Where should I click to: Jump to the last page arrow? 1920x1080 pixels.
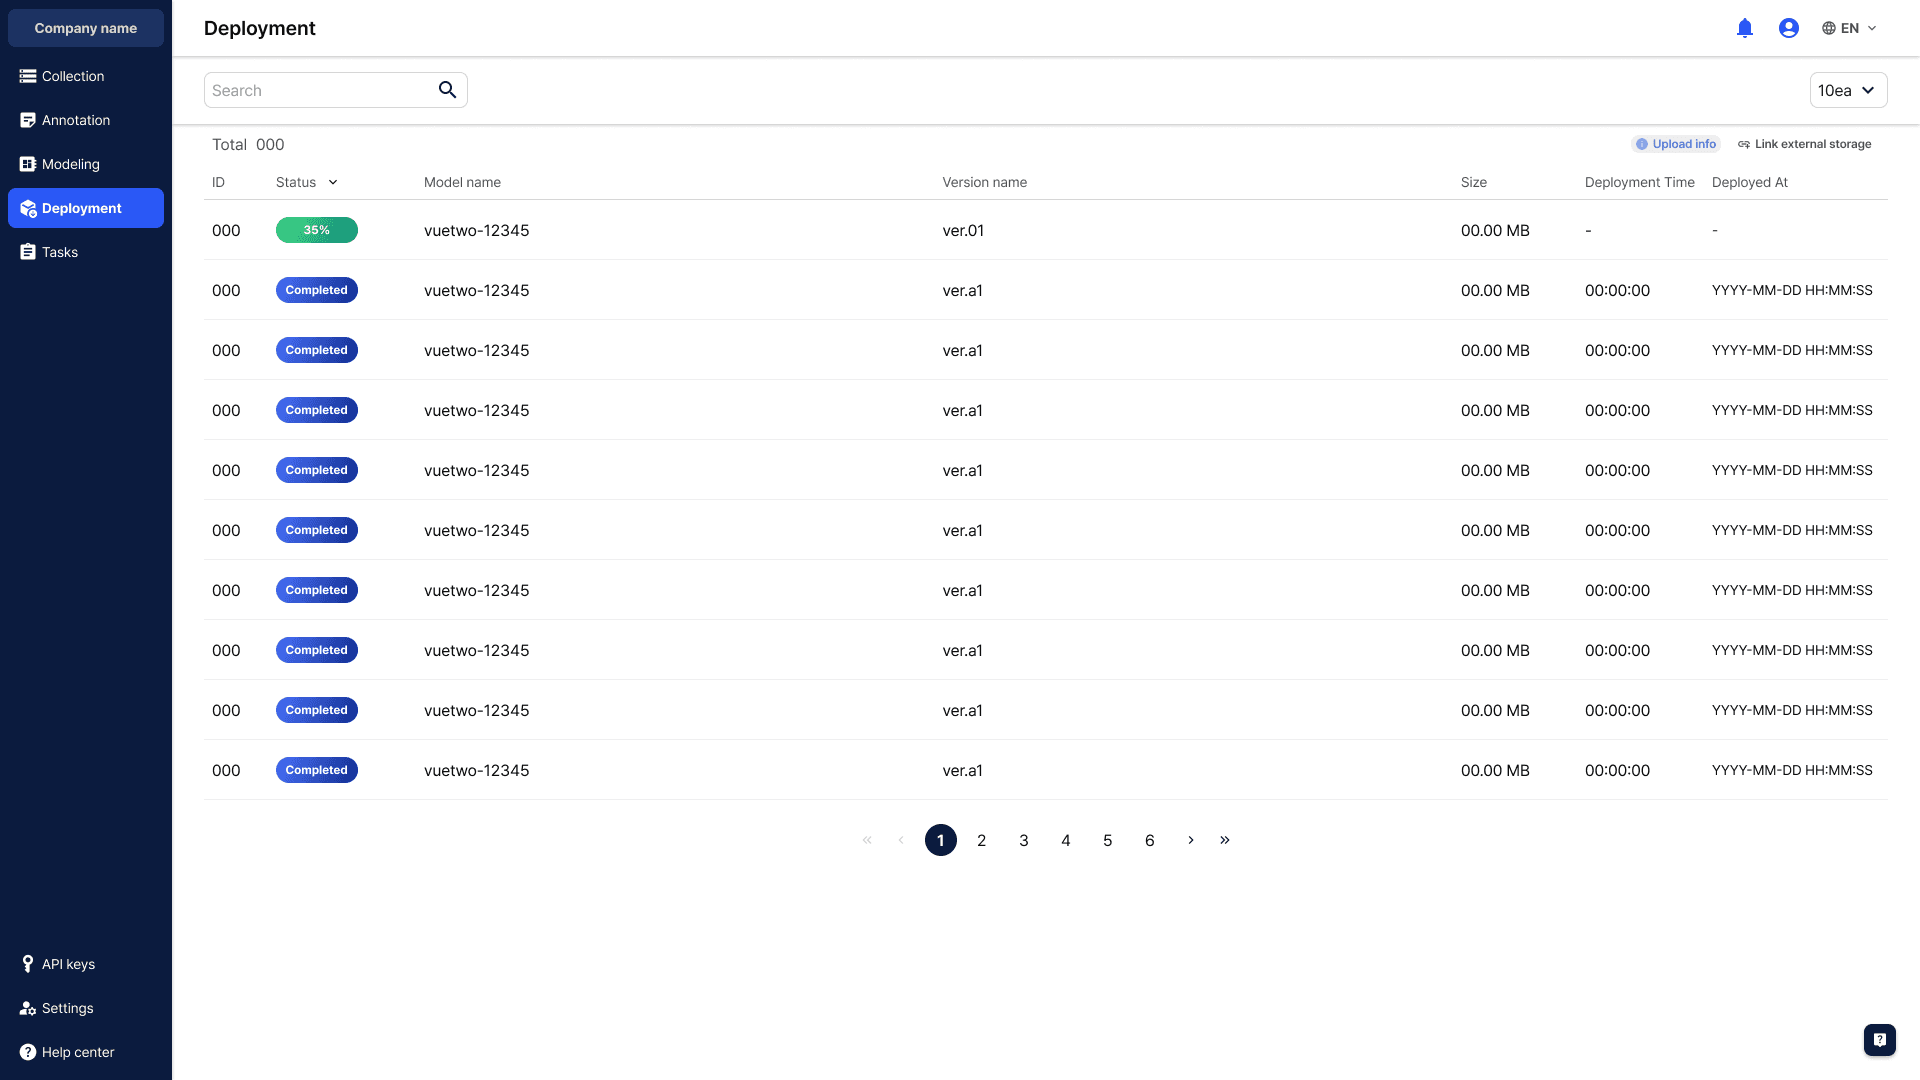click(1225, 840)
